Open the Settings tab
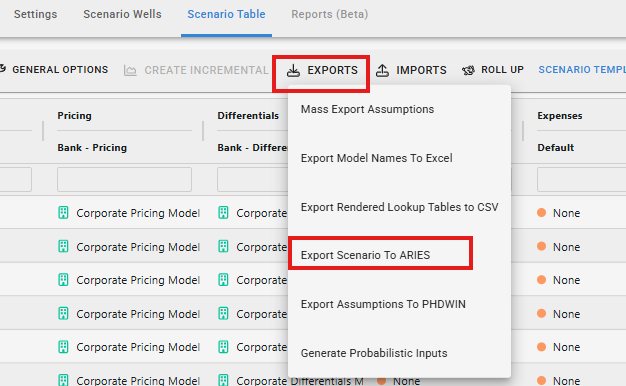 pos(36,14)
